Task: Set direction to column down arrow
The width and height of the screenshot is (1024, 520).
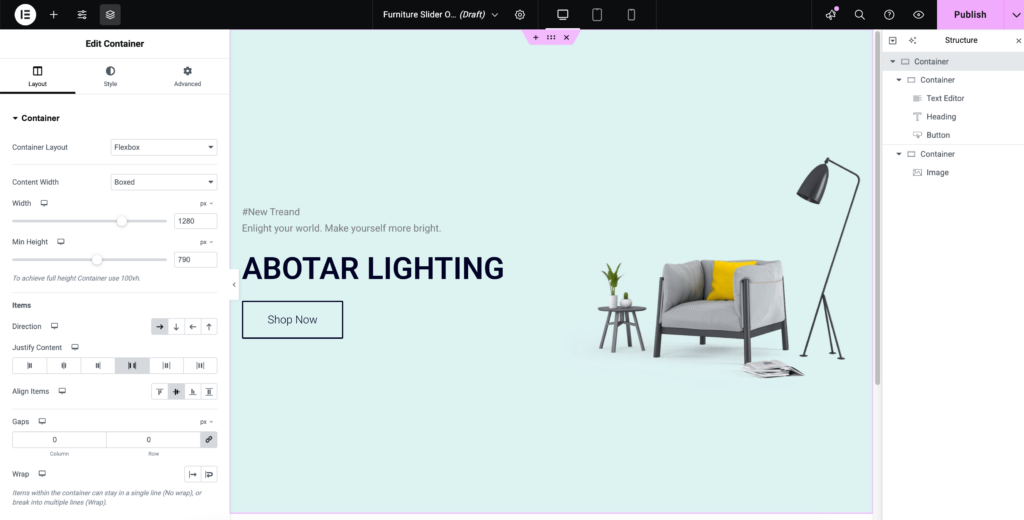Action: [x=176, y=327]
